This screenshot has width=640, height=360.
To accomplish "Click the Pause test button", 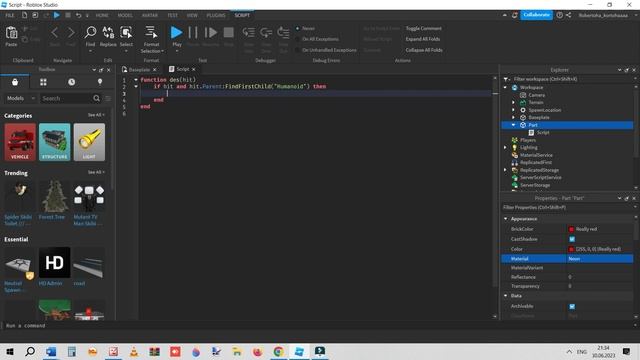I will [193, 33].
